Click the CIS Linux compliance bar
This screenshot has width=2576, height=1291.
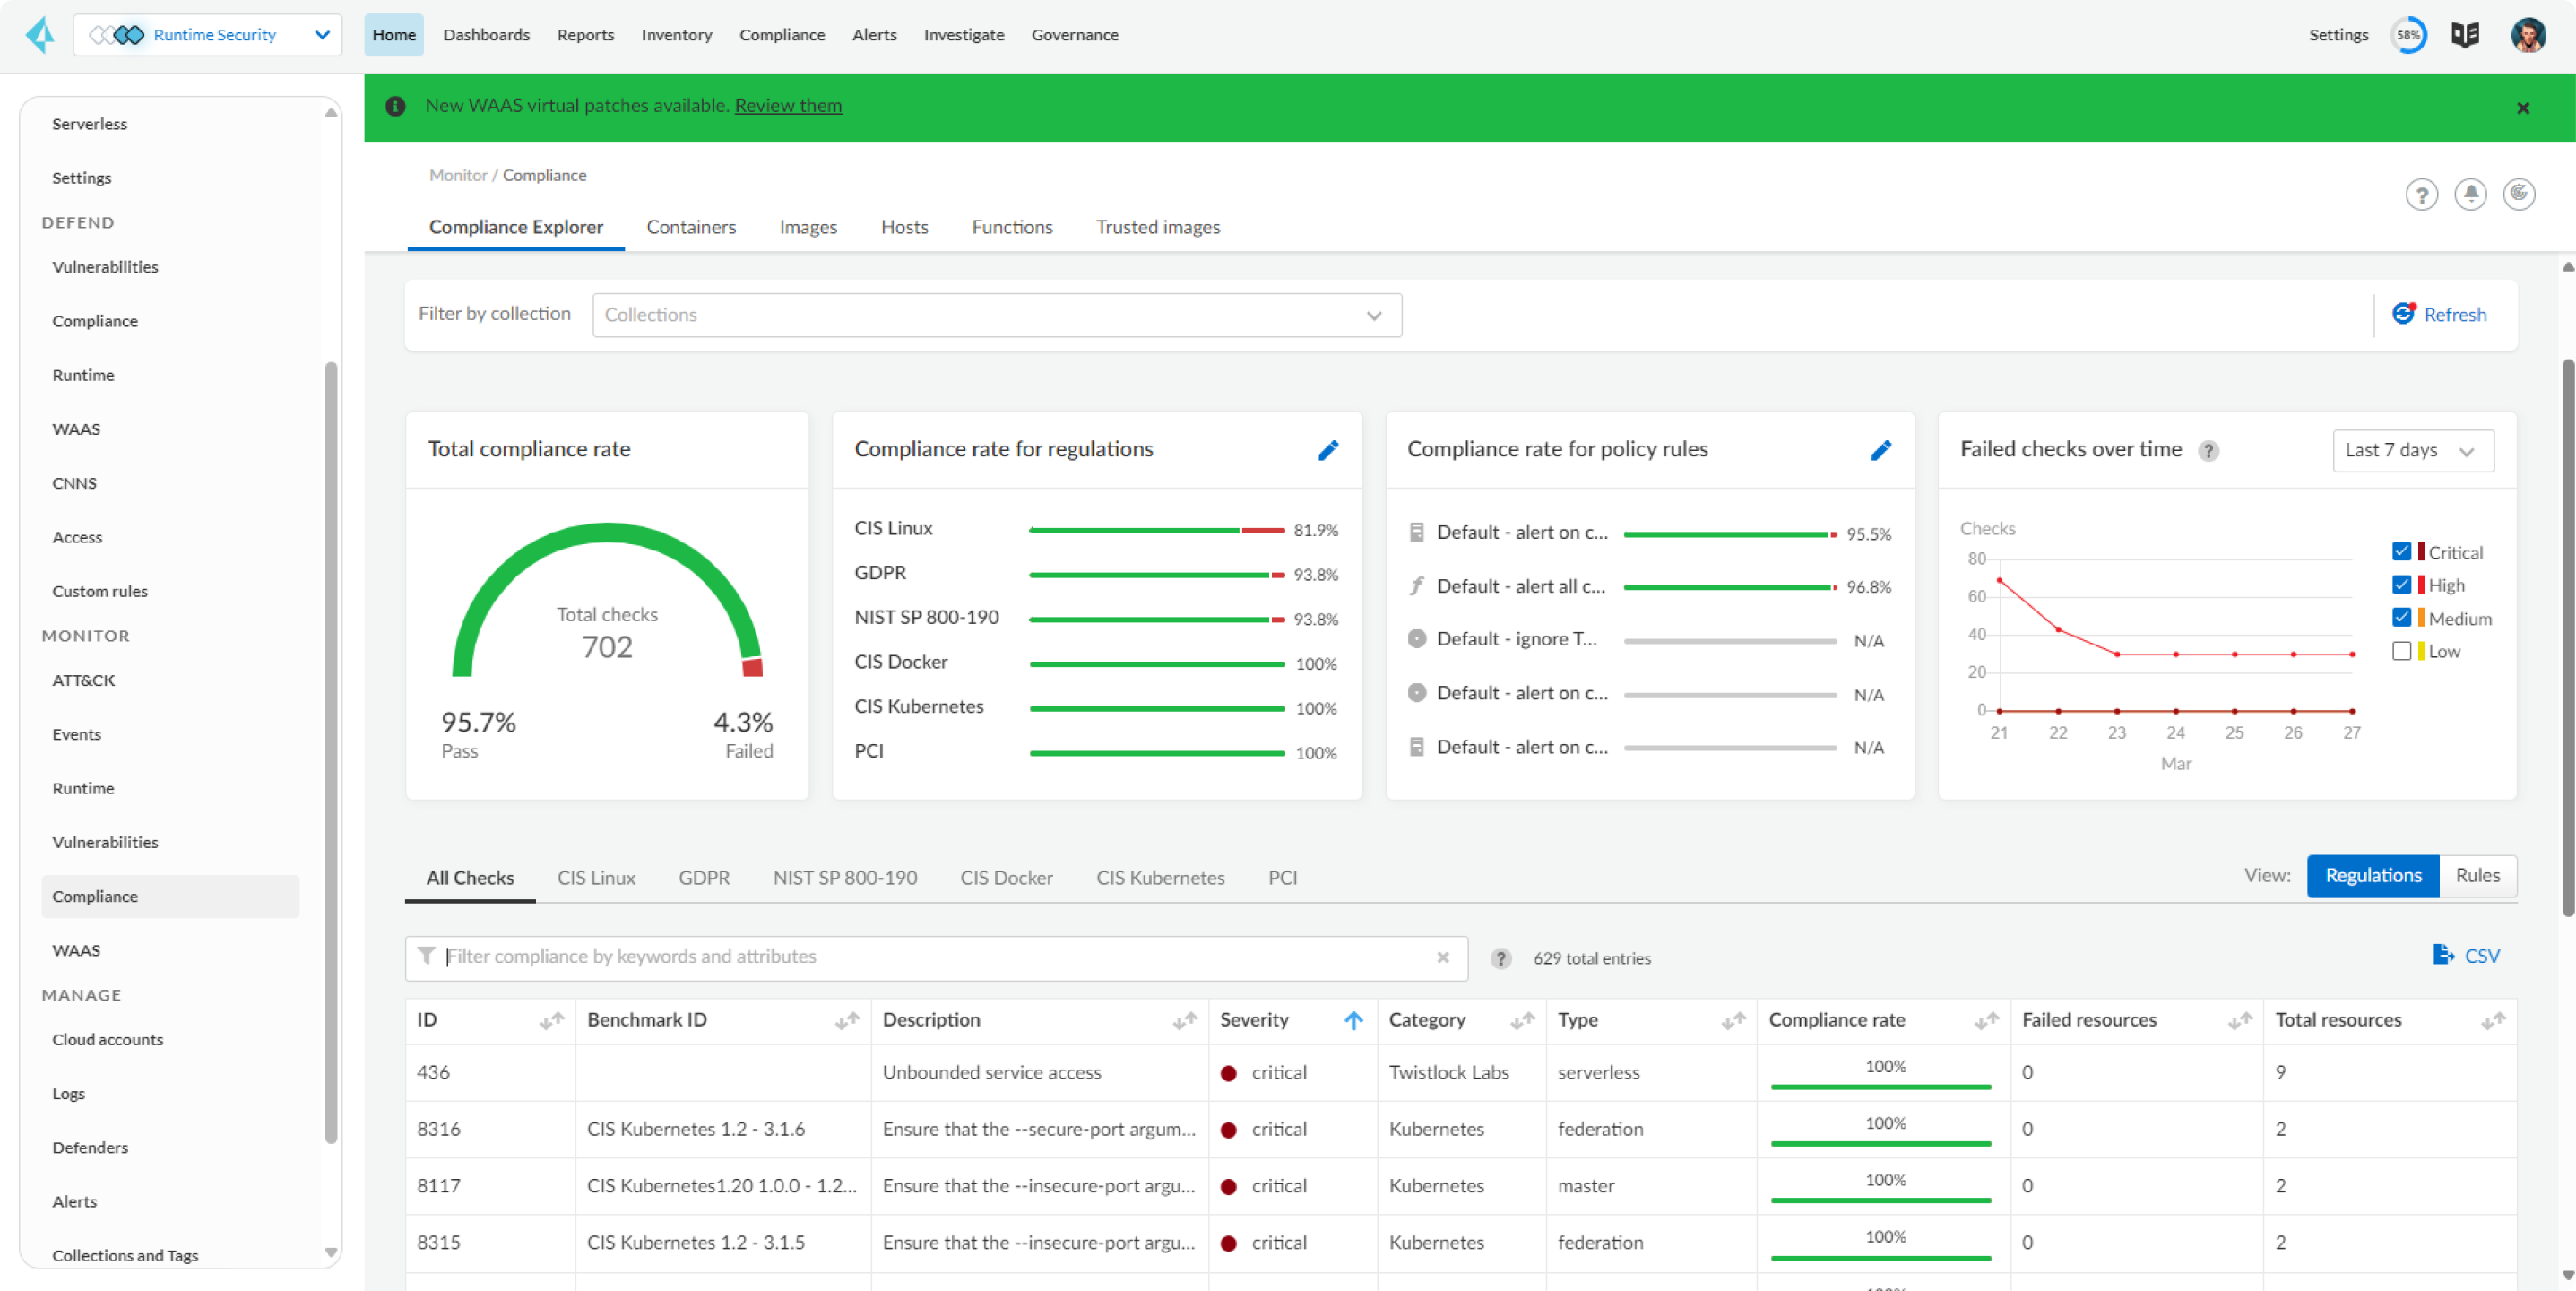pos(1157,530)
